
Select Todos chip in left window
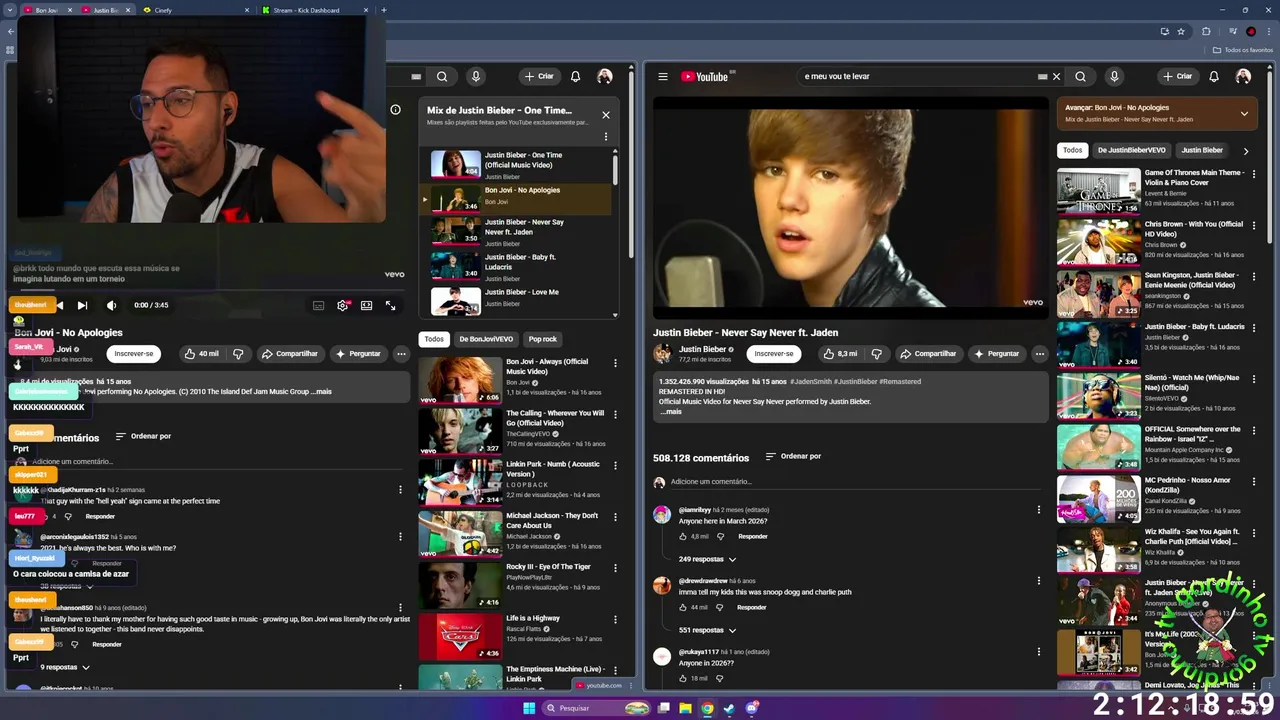point(434,339)
